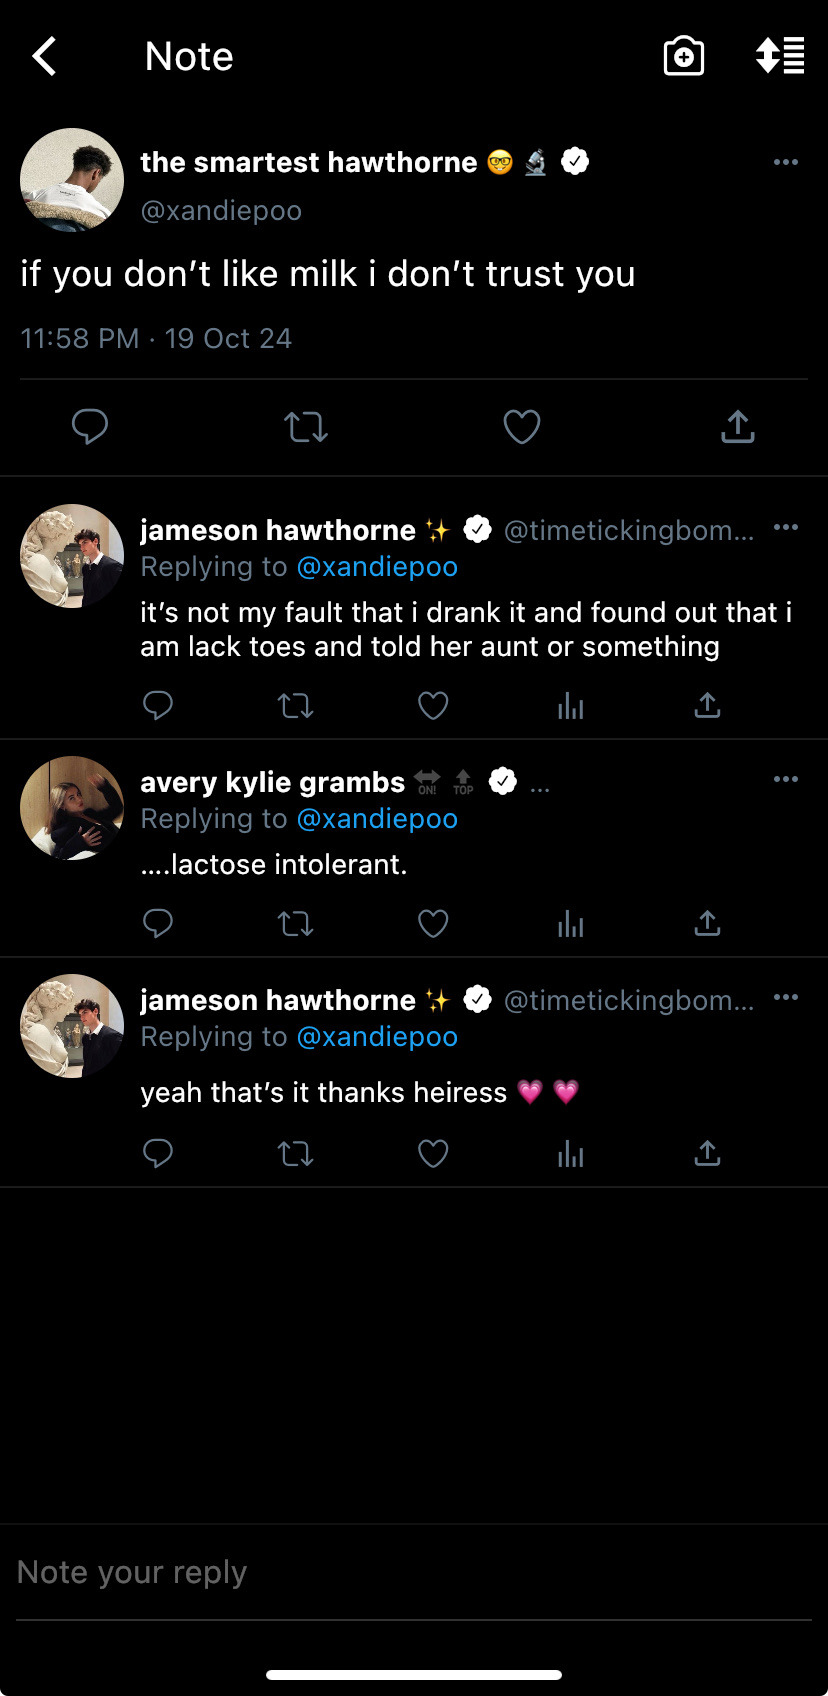Viewport: 828px width, 1696px height.
Task: Open the smartest hawthorne's profile name
Action: coord(308,162)
